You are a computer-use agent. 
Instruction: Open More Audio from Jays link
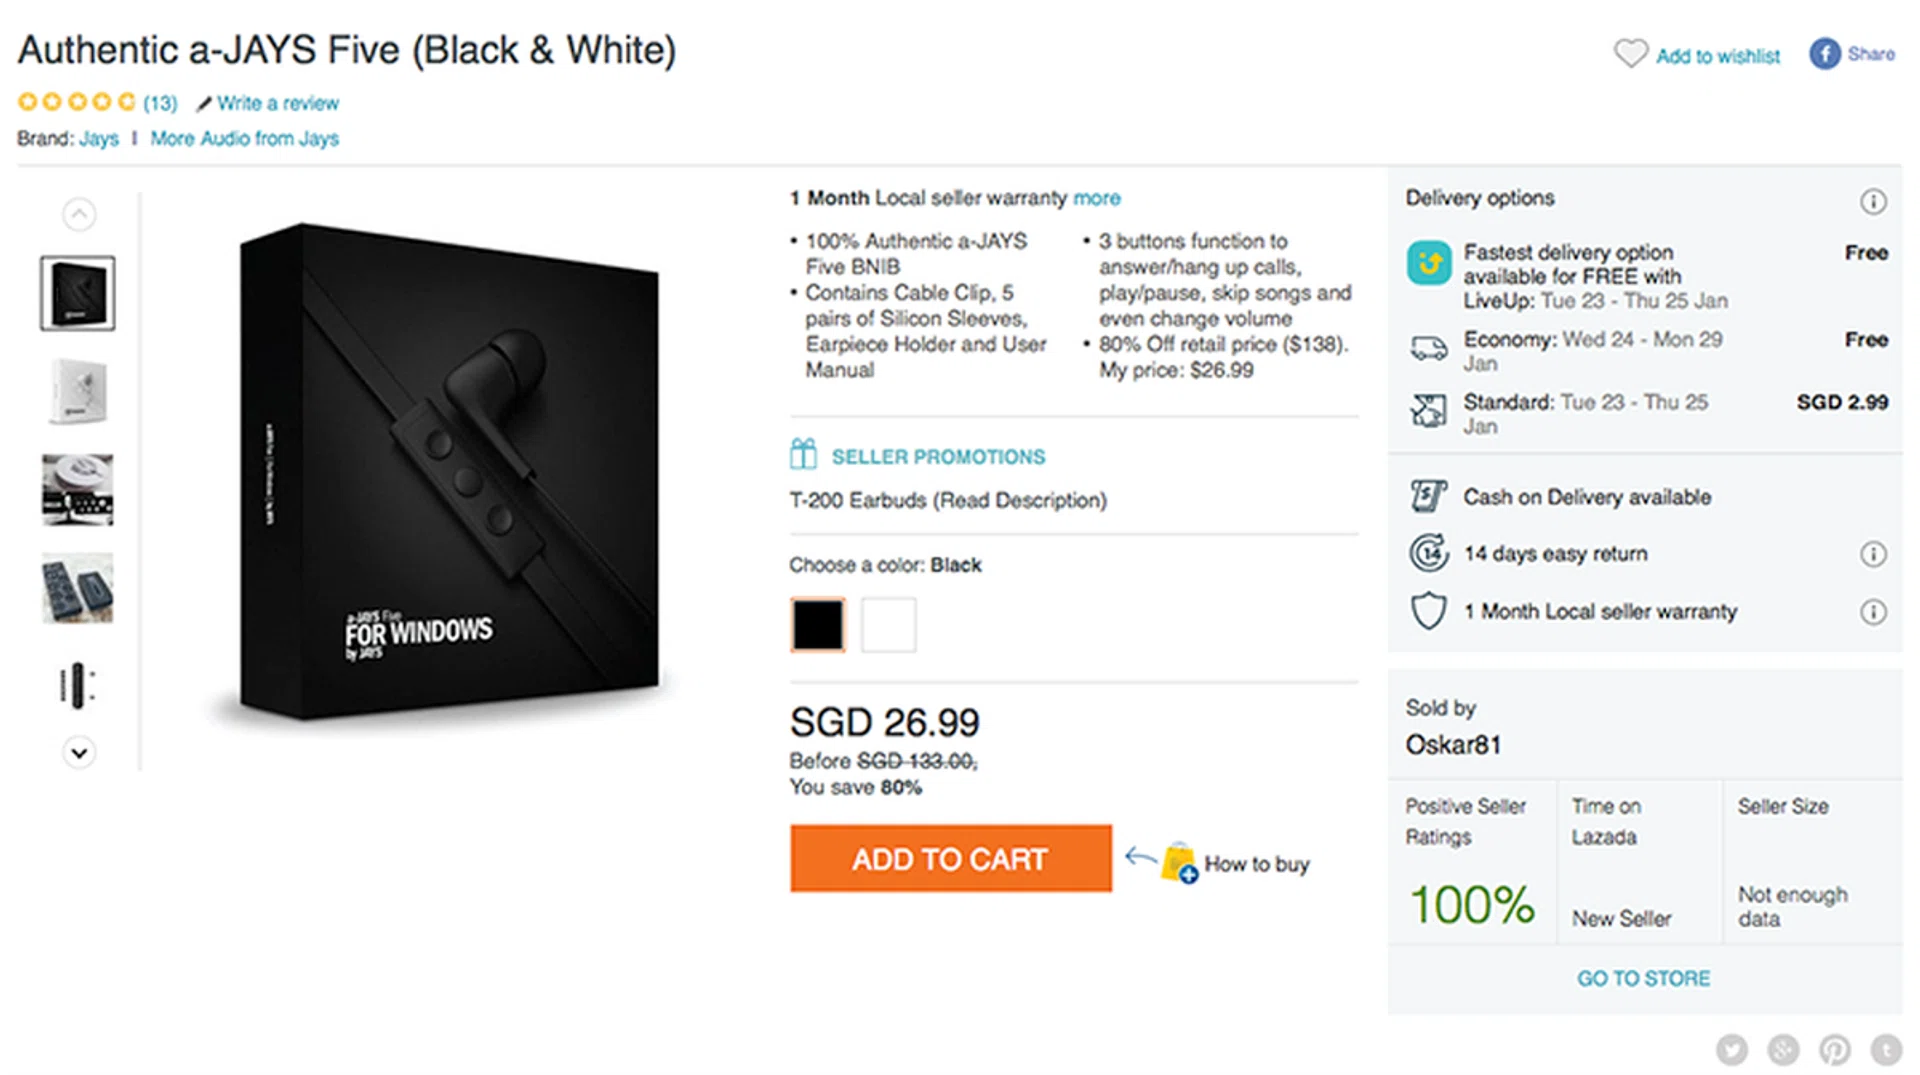coord(244,138)
